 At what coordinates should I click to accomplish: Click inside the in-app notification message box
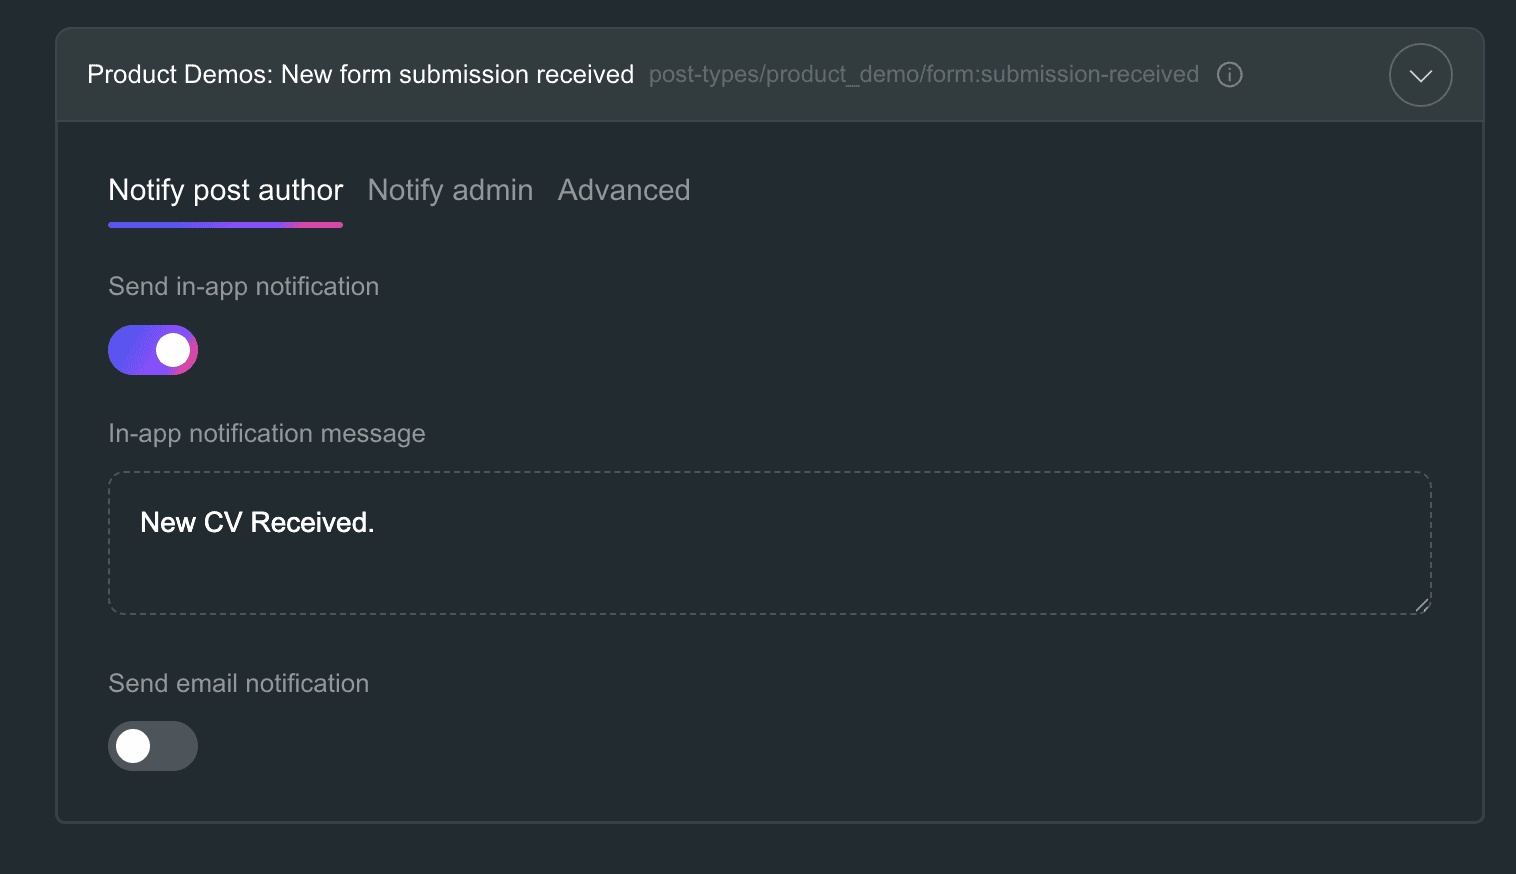(770, 543)
